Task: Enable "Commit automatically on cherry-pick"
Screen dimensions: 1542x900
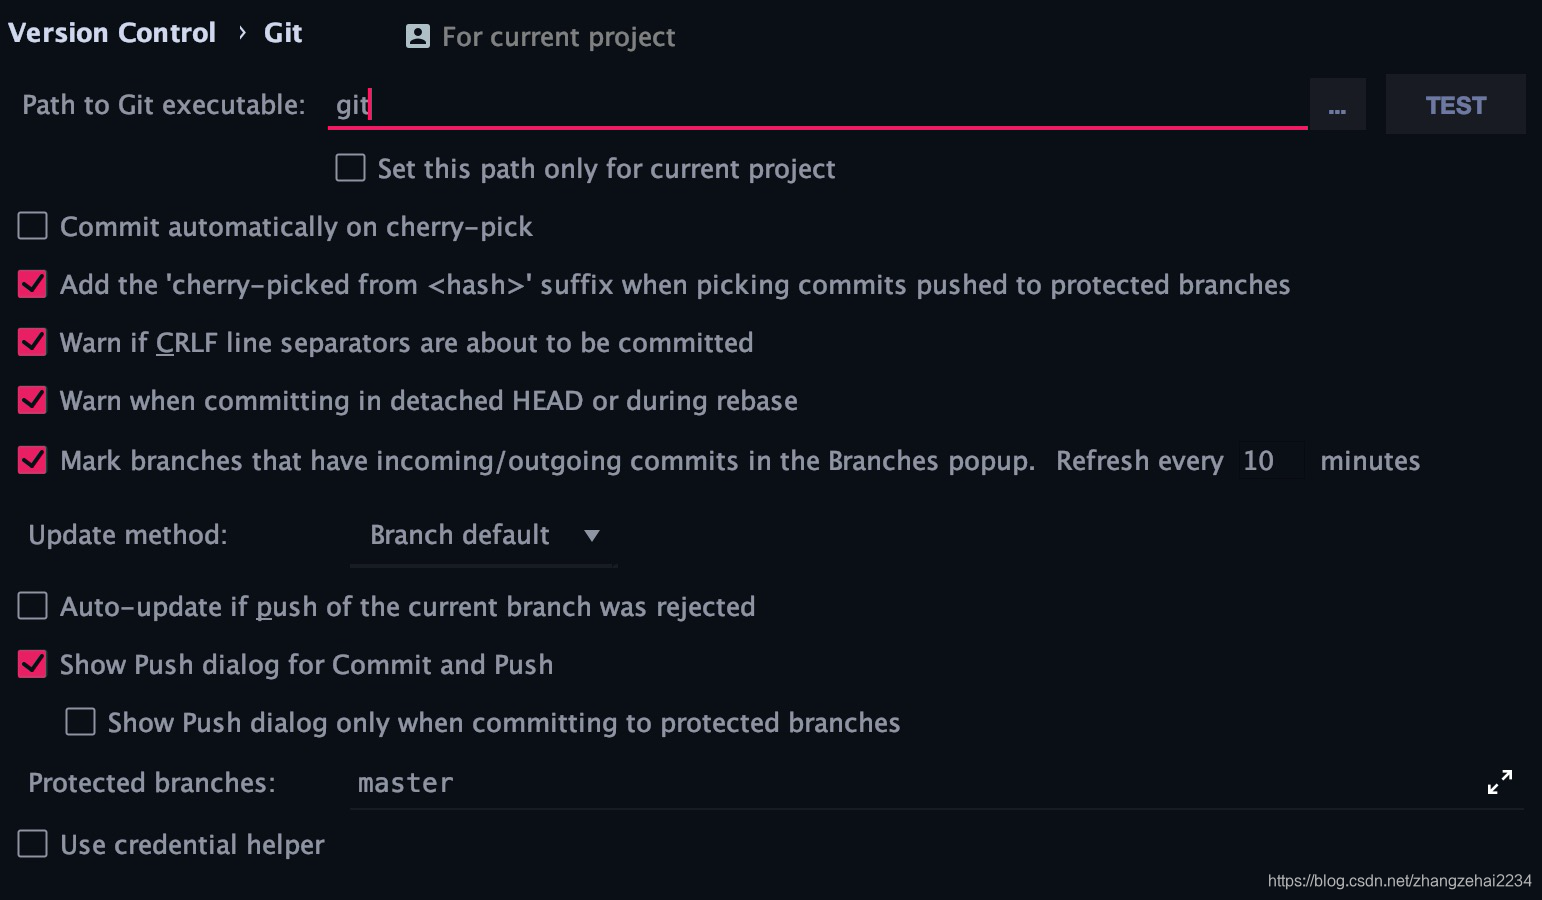Action: point(32,226)
